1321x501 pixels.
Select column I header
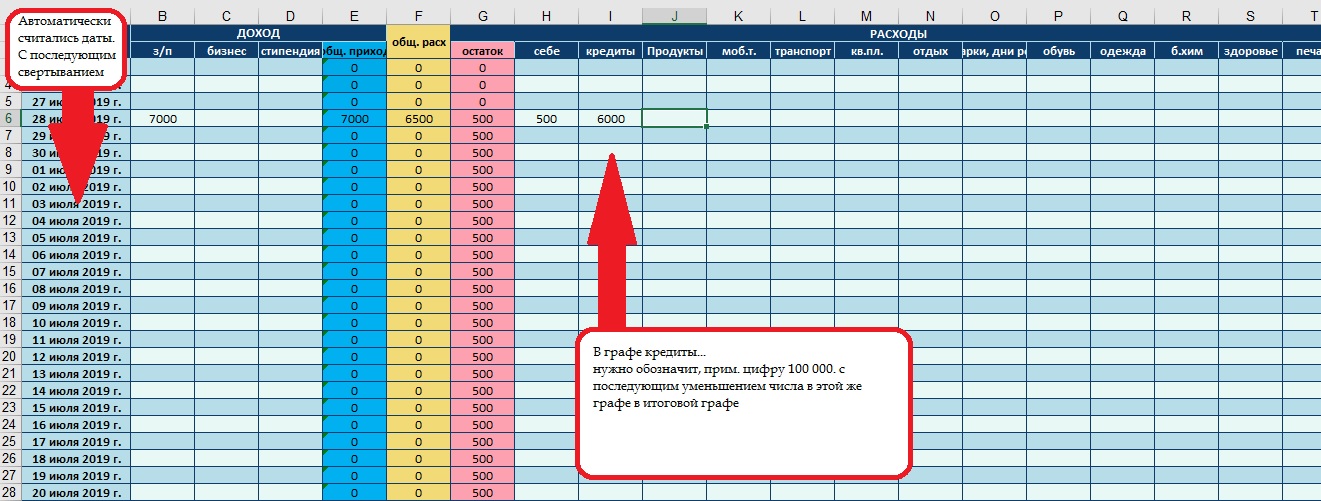[610, 17]
